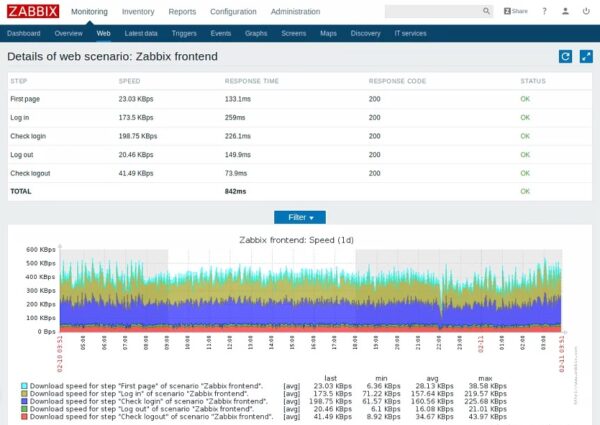Click the SPEED column header
This screenshot has width=600, height=425.
[x=129, y=81]
